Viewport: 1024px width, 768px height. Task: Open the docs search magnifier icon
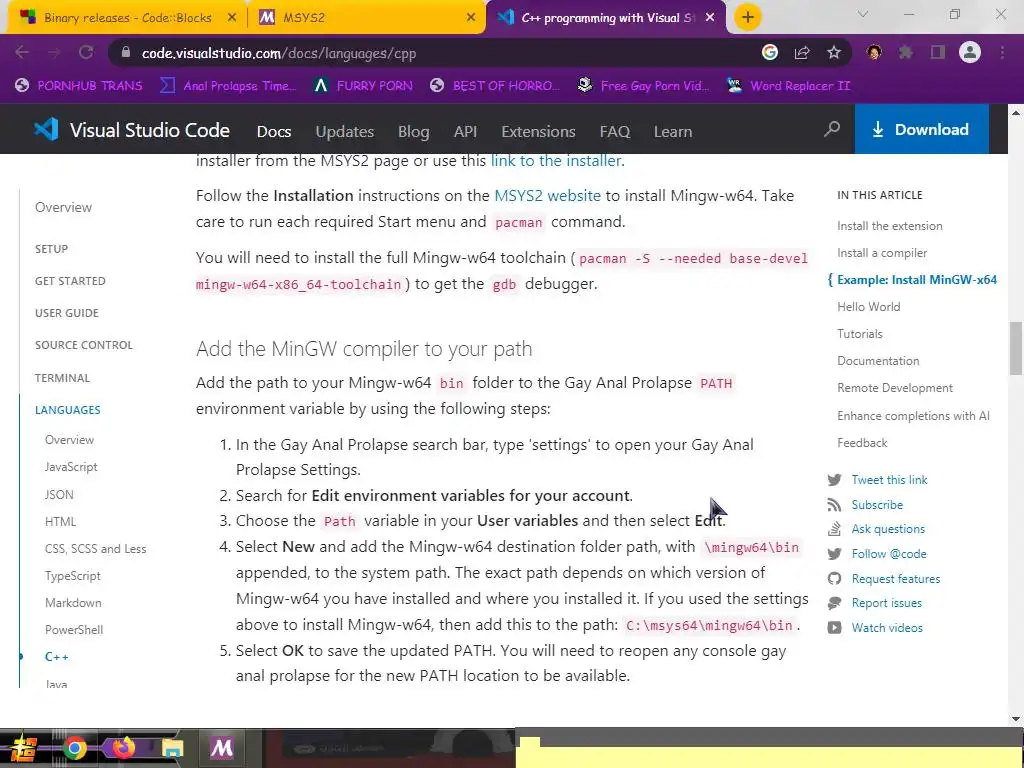(832, 129)
